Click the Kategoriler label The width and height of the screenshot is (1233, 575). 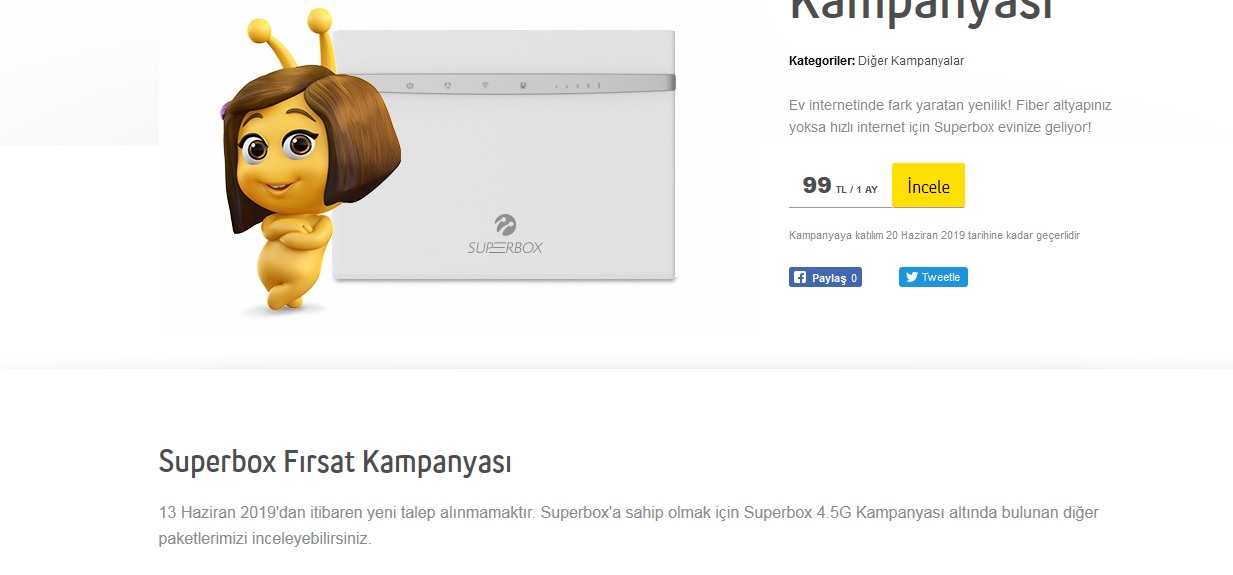point(822,61)
